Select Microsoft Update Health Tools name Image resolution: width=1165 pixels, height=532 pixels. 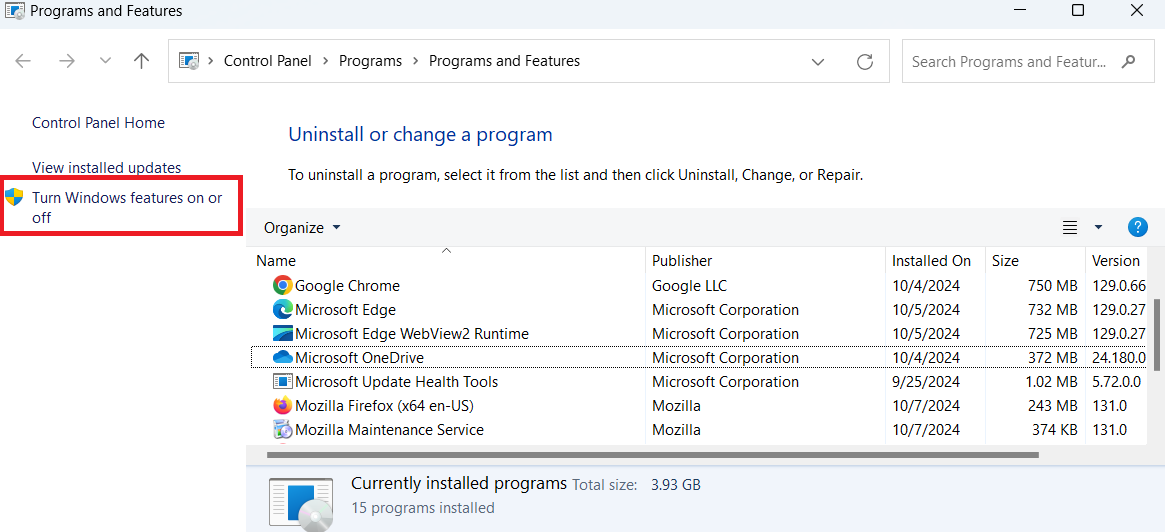[397, 381]
